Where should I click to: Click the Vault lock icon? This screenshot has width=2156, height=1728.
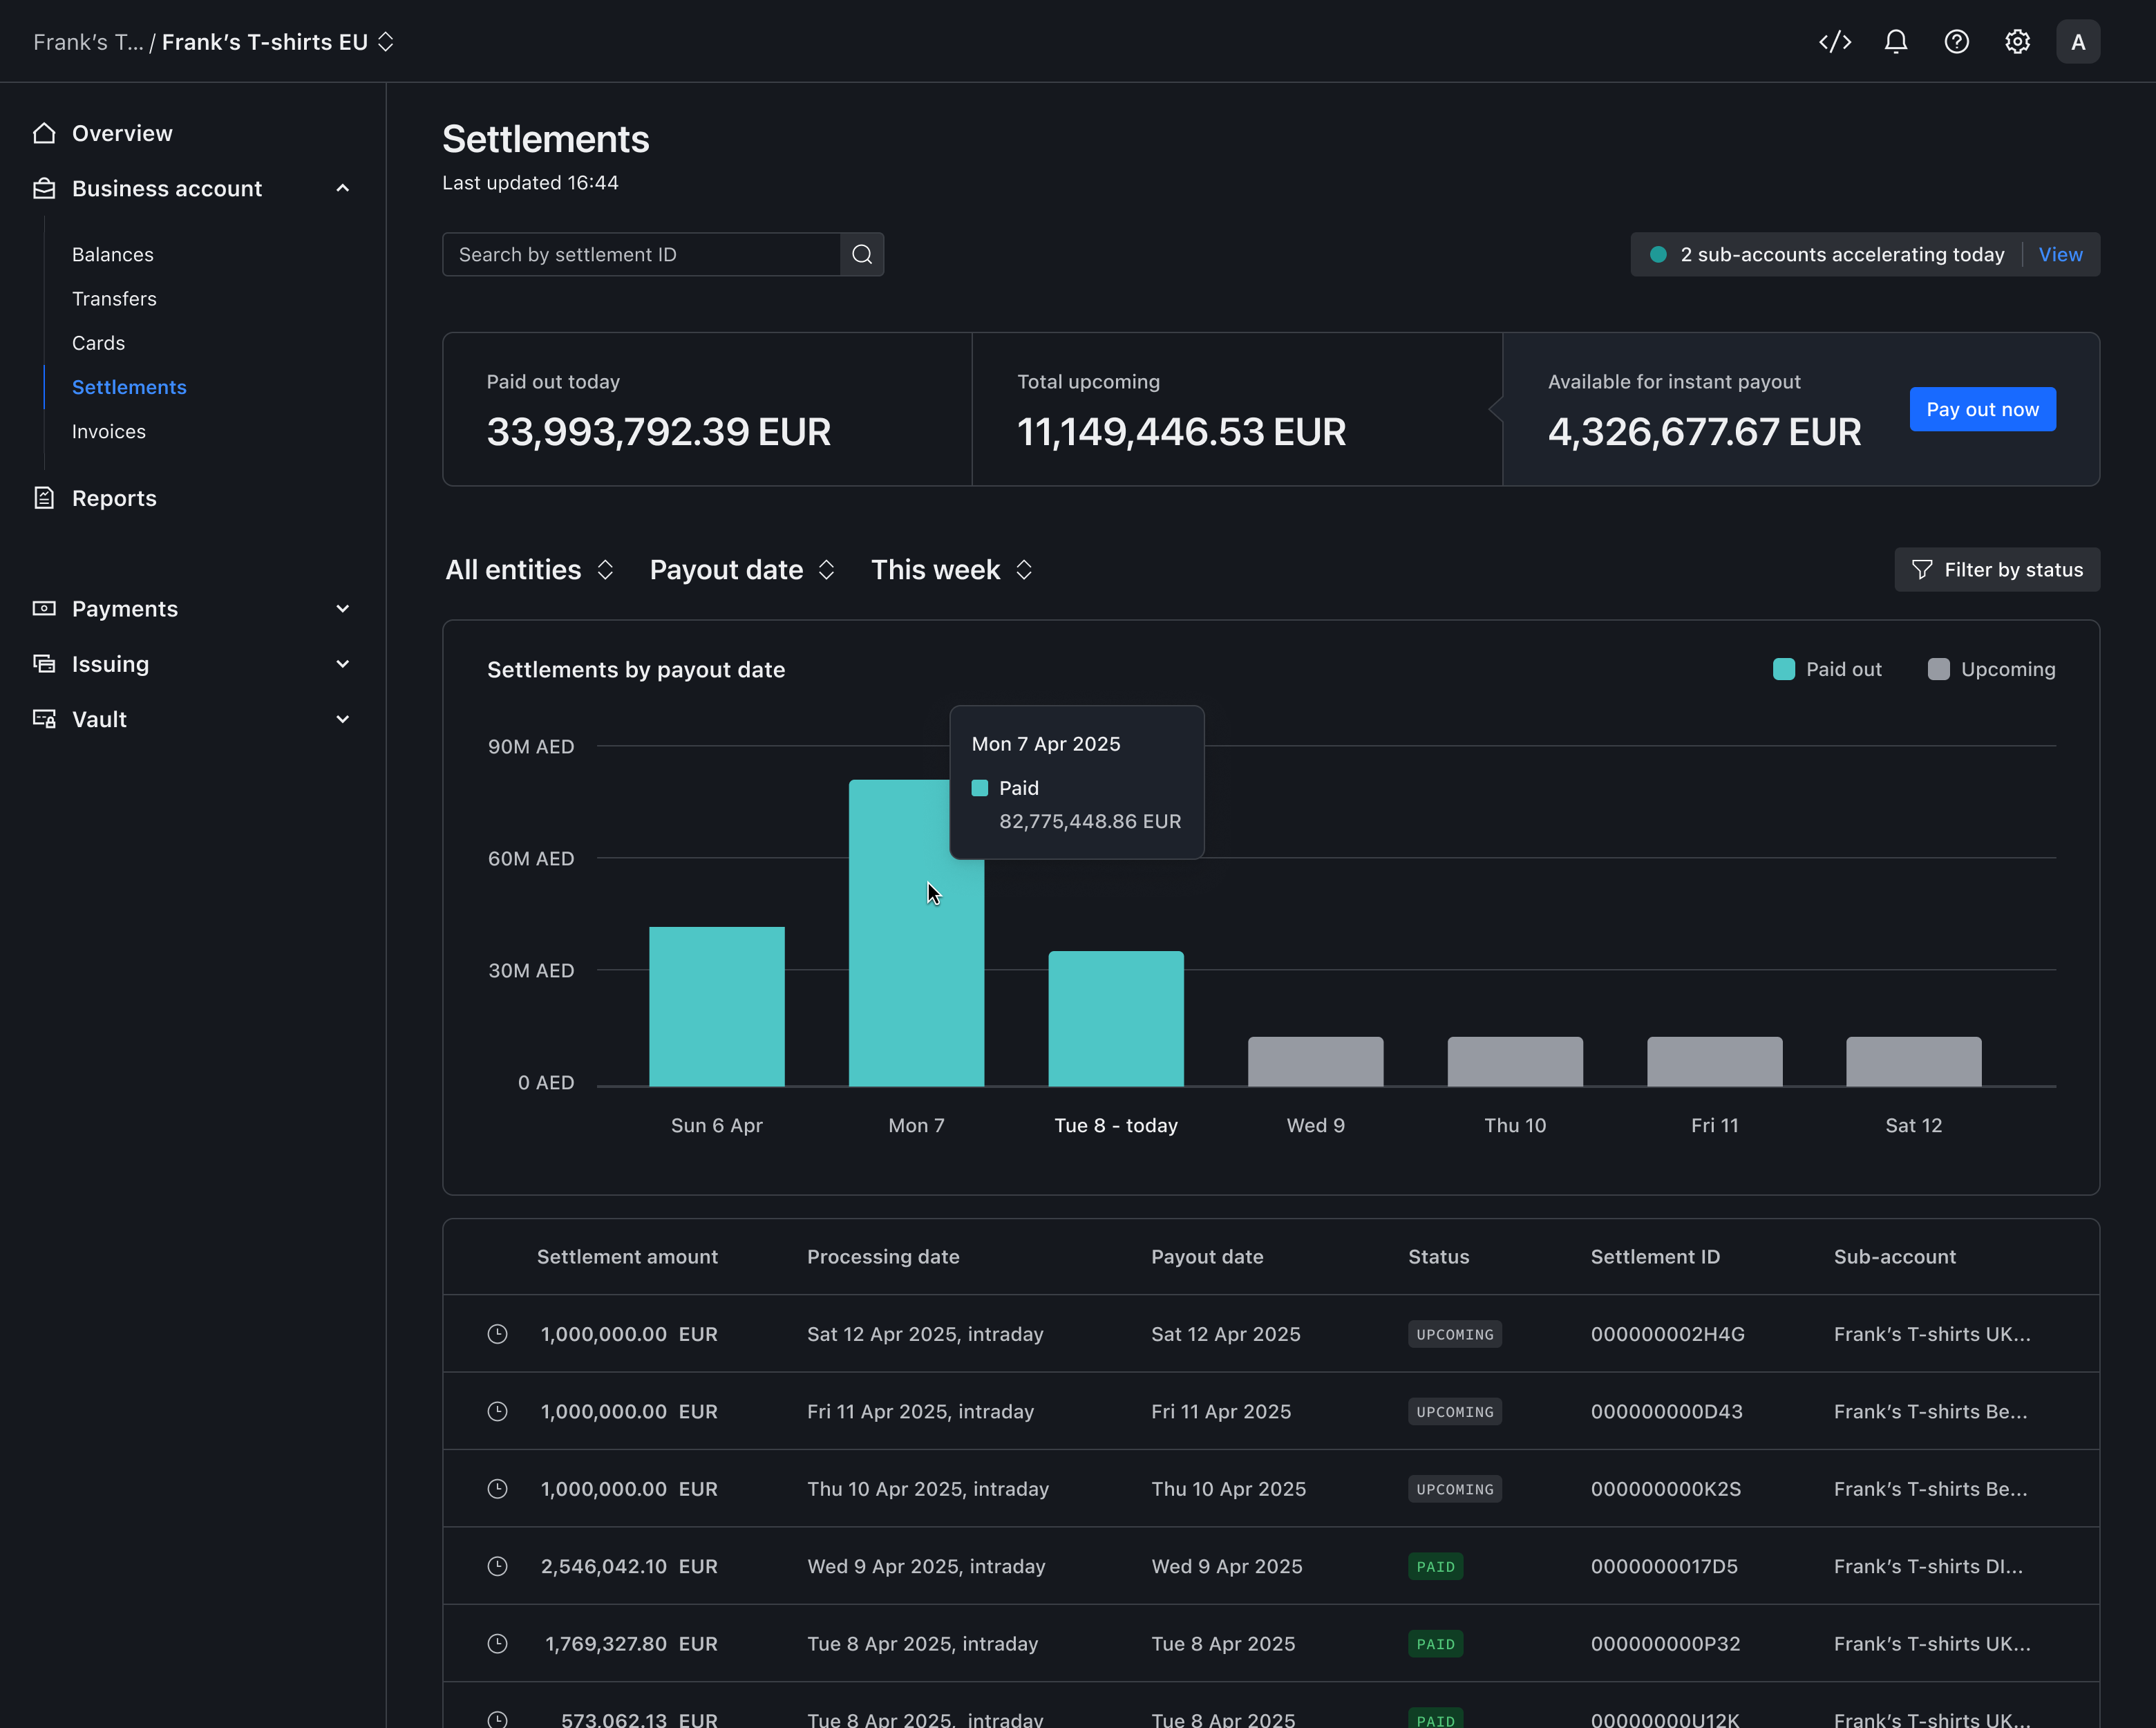coord(44,719)
